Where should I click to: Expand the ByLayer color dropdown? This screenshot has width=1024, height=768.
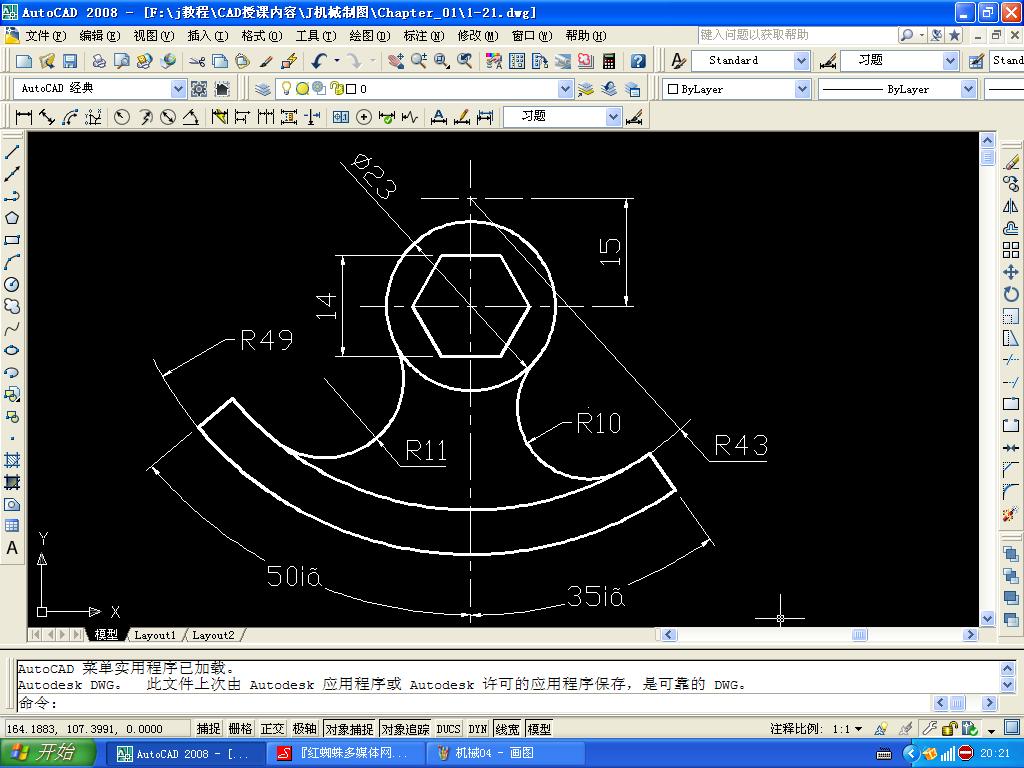803,89
